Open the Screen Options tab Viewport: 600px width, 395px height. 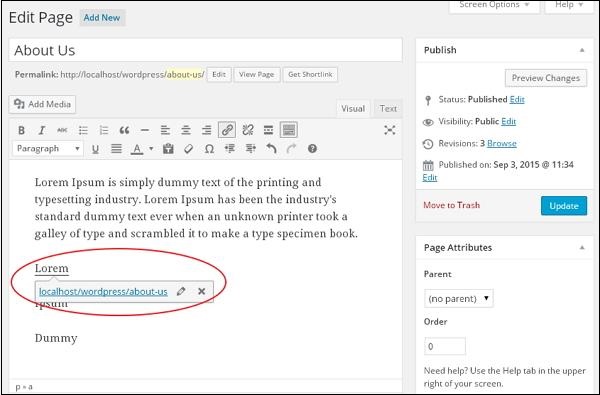pyautogui.click(x=494, y=5)
